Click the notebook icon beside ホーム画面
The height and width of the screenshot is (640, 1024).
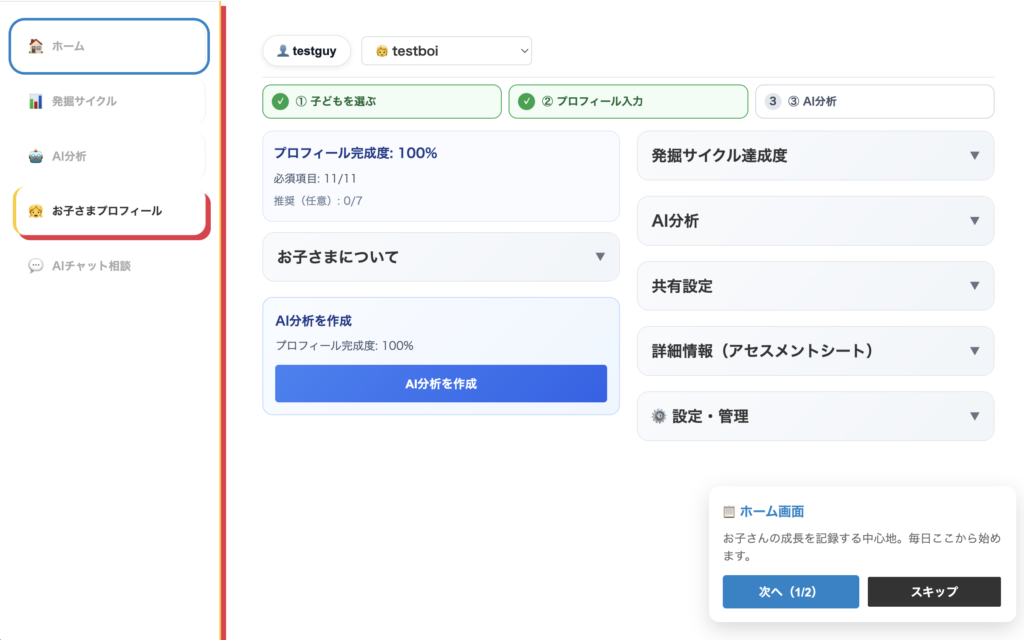730,511
